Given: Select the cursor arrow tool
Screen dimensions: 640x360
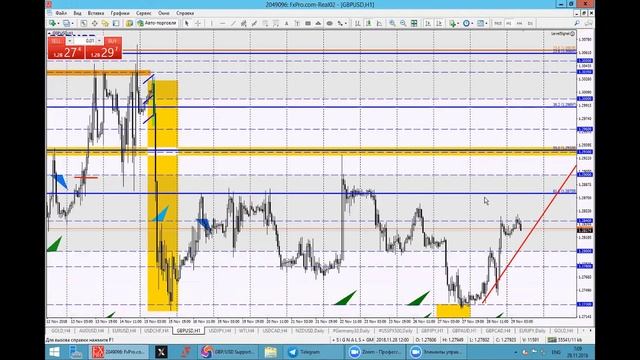Looking at the screenshot, I should point(187,23).
